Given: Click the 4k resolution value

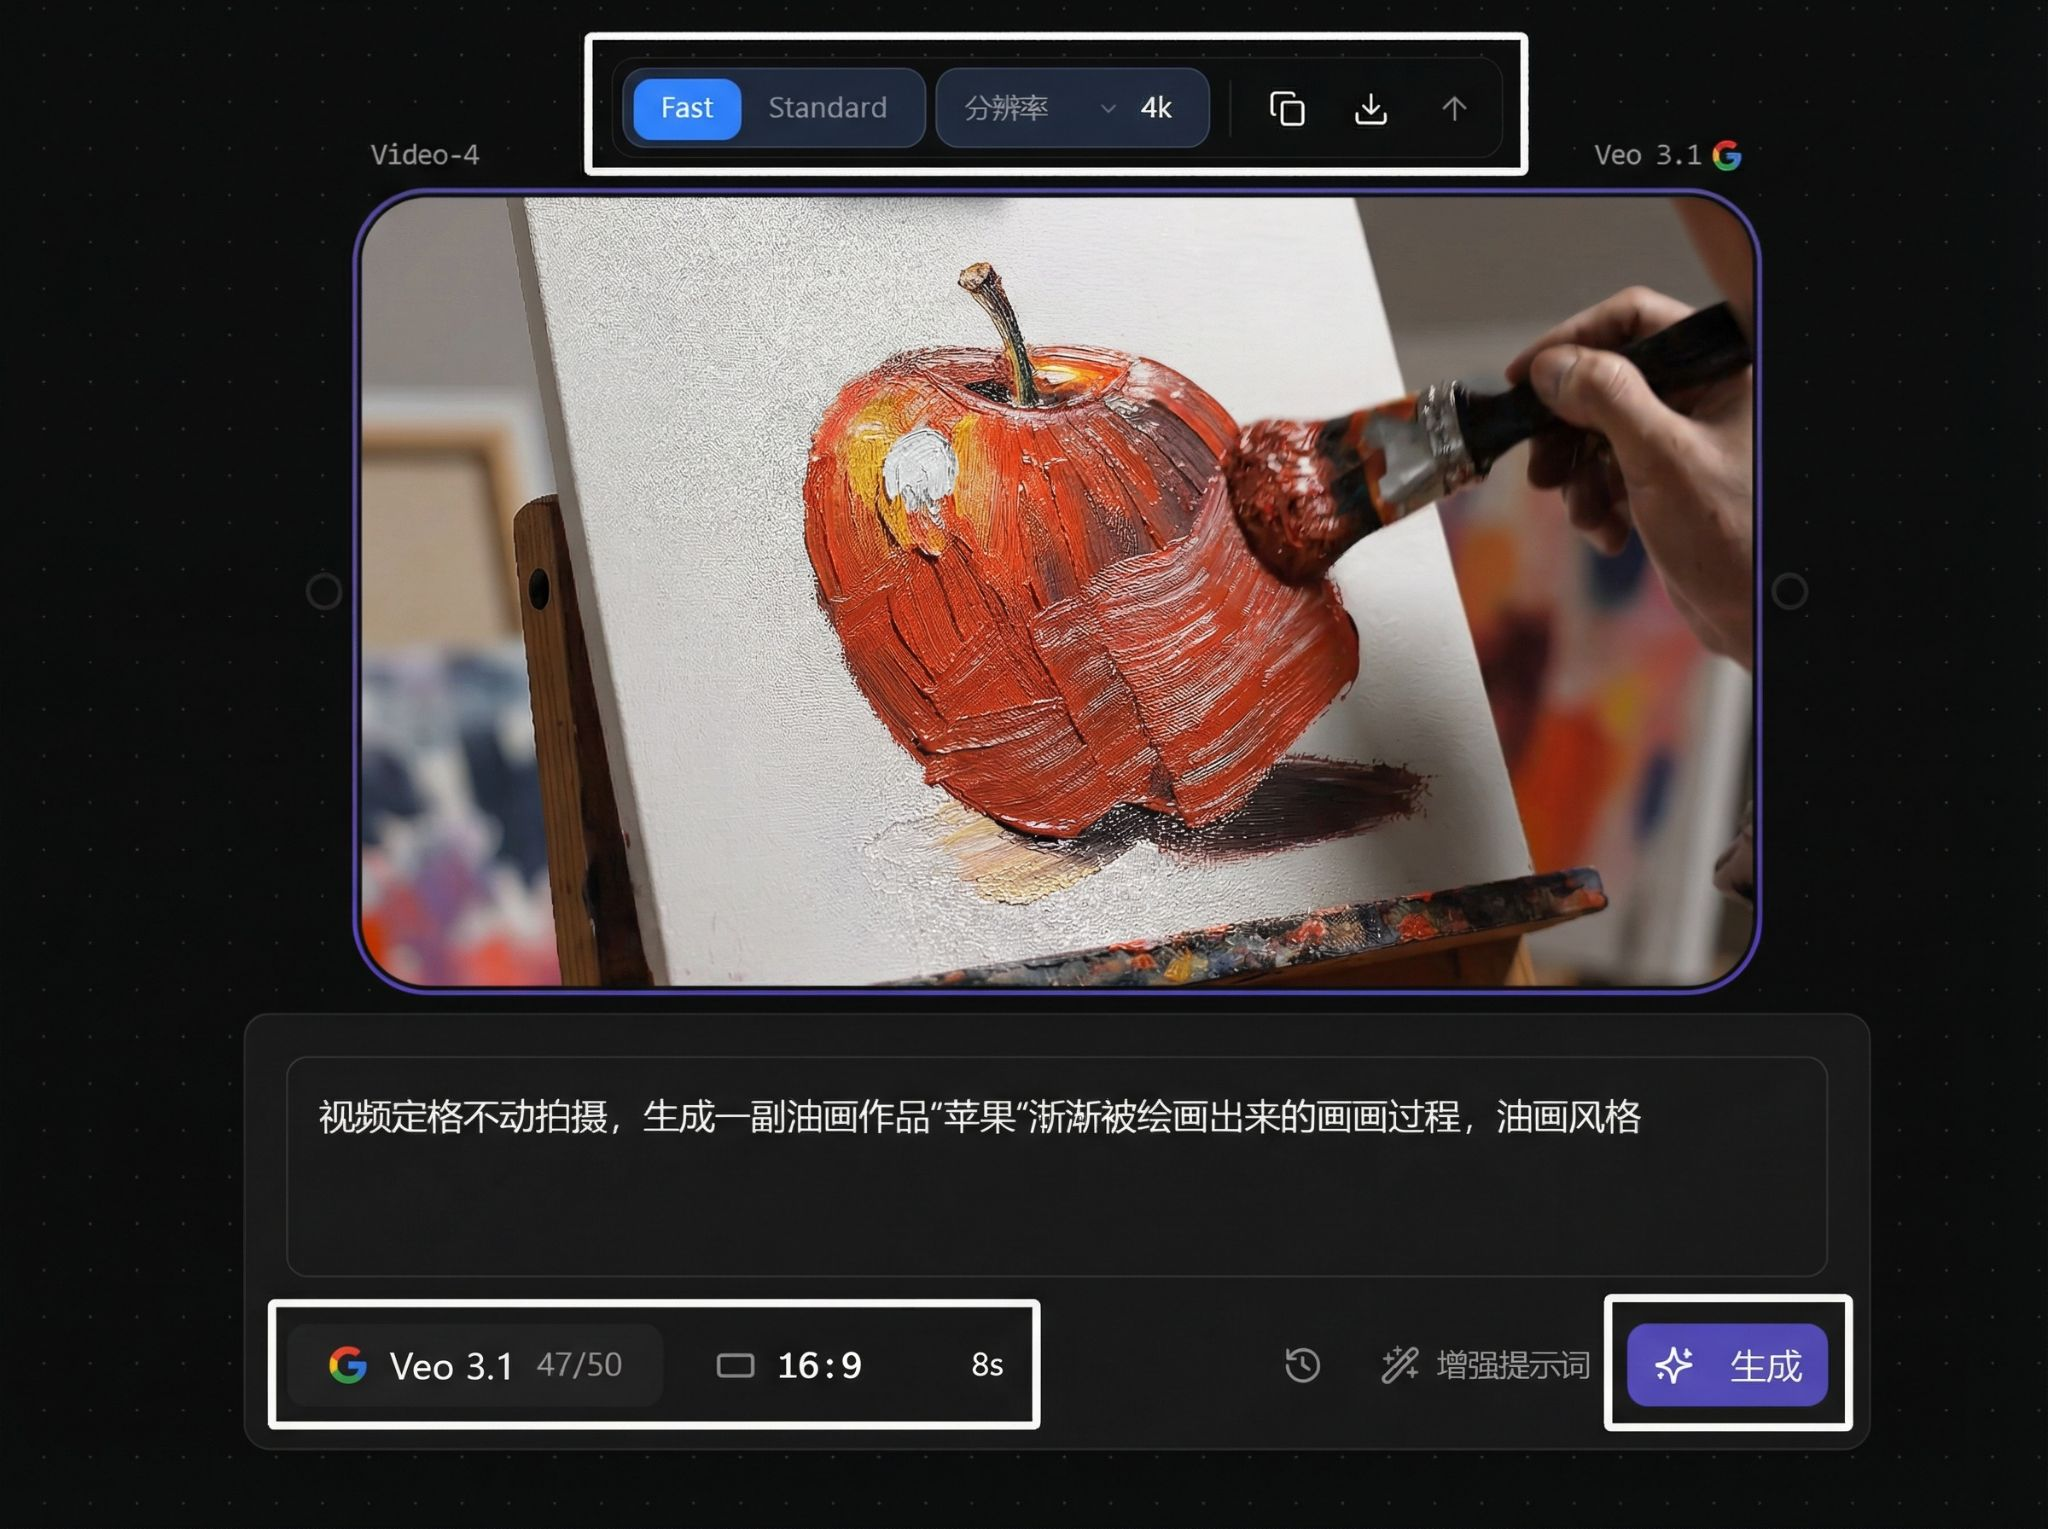Looking at the screenshot, I should (x=1155, y=108).
